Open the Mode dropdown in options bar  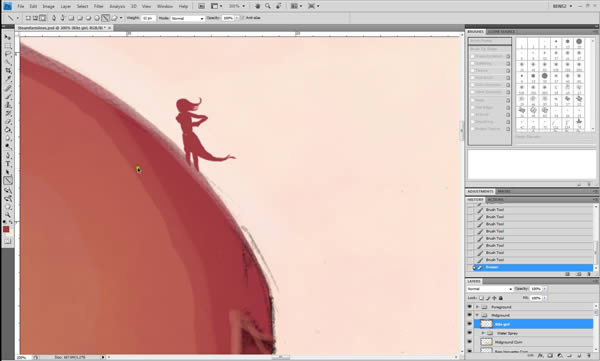coord(188,18)
